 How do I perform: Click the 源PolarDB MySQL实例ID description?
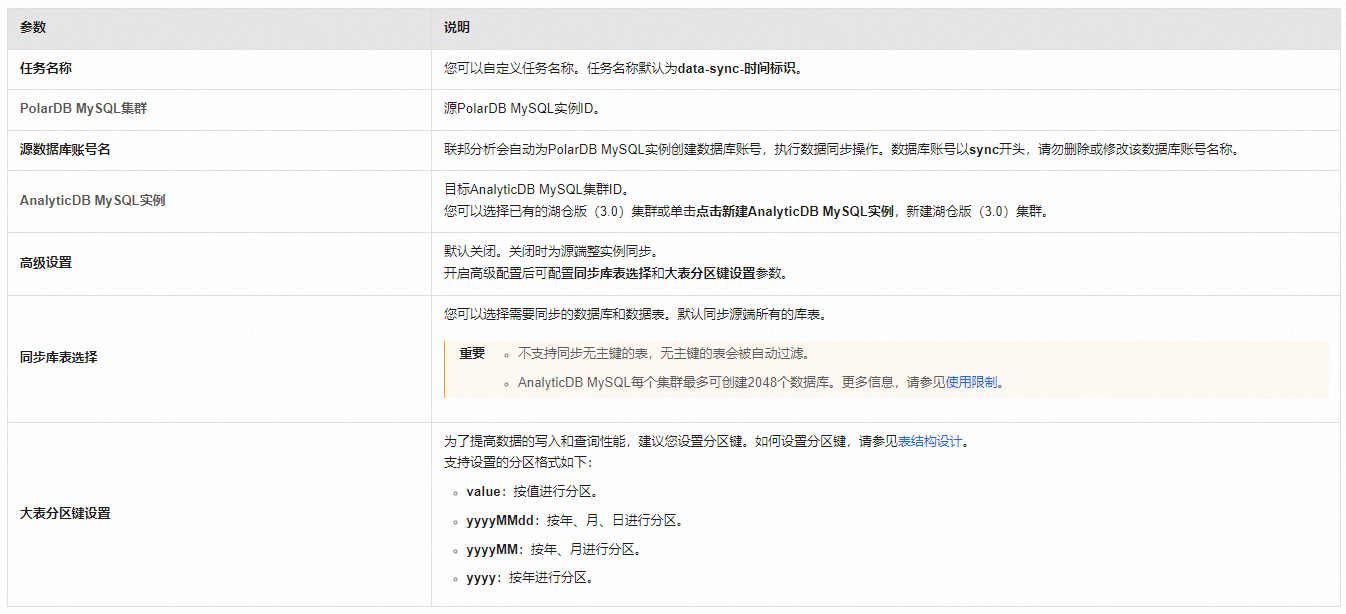[521, 108]
